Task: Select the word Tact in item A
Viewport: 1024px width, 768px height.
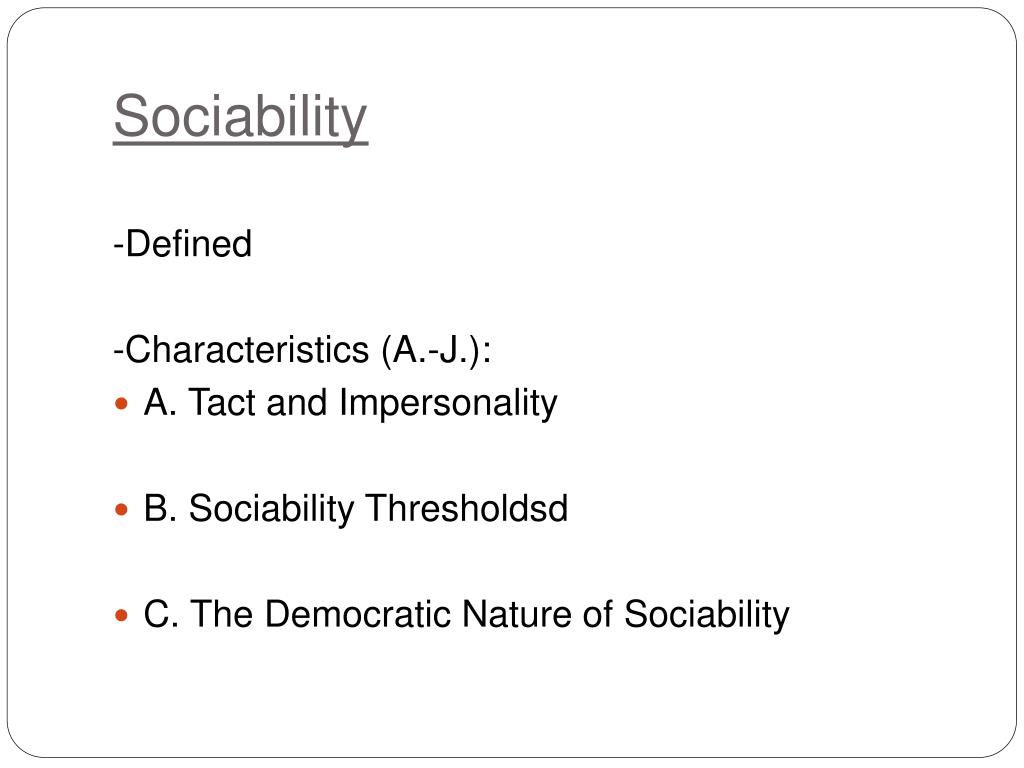Action: 222,402
